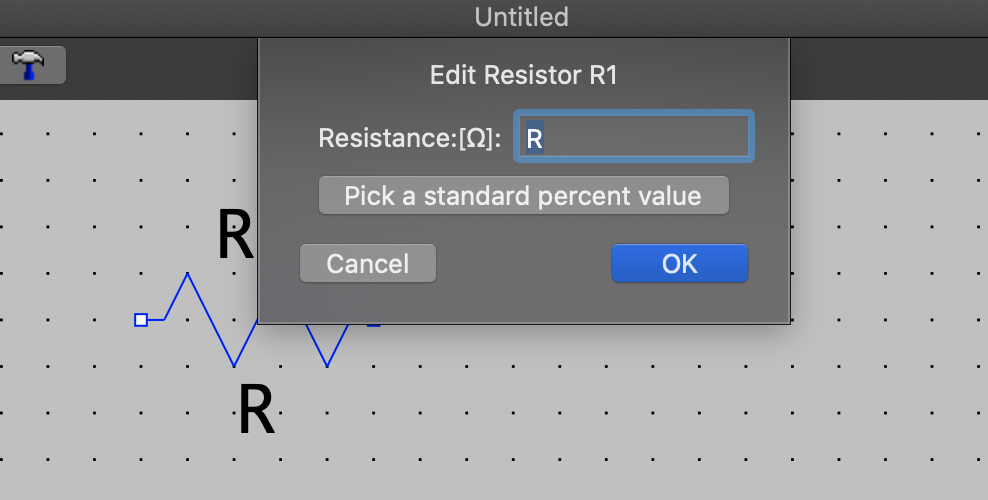Click the wire segment beside the left terminal
988x500 pixels.
[156, 320]
